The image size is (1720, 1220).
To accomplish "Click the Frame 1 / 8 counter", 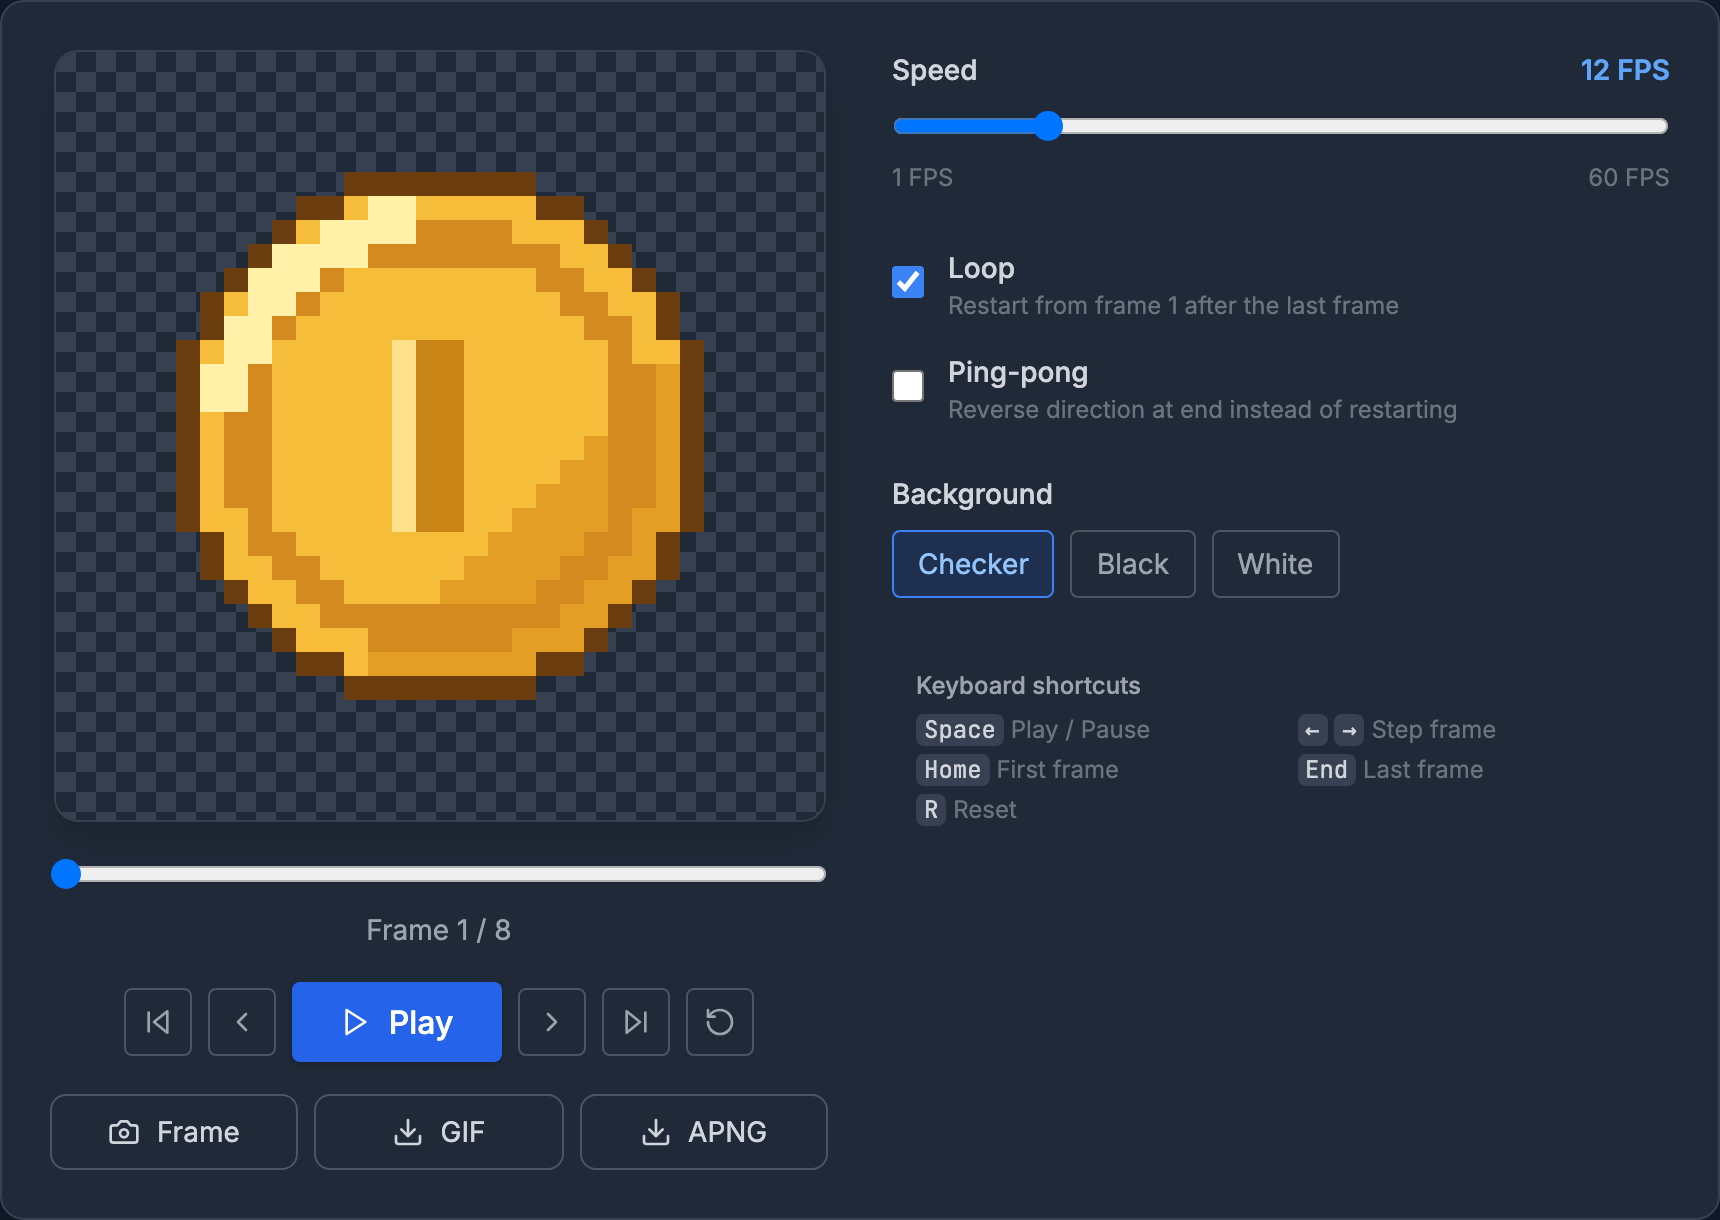I will click(x=439, y=930).
